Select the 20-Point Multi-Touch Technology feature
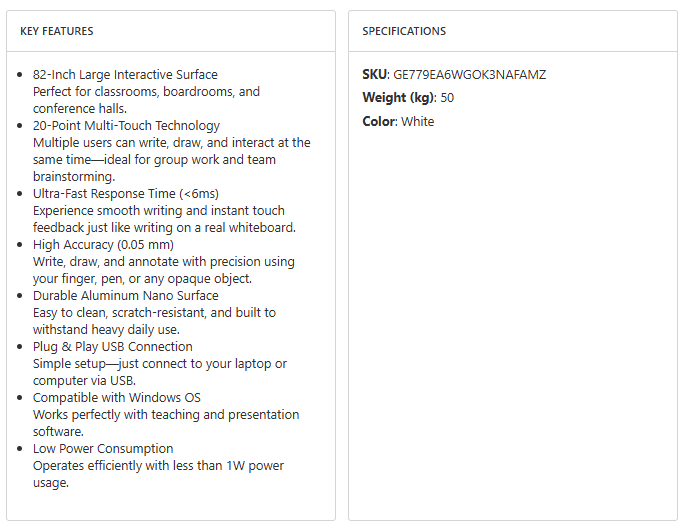The image size is (683, 525). click(x=126, y=126)
